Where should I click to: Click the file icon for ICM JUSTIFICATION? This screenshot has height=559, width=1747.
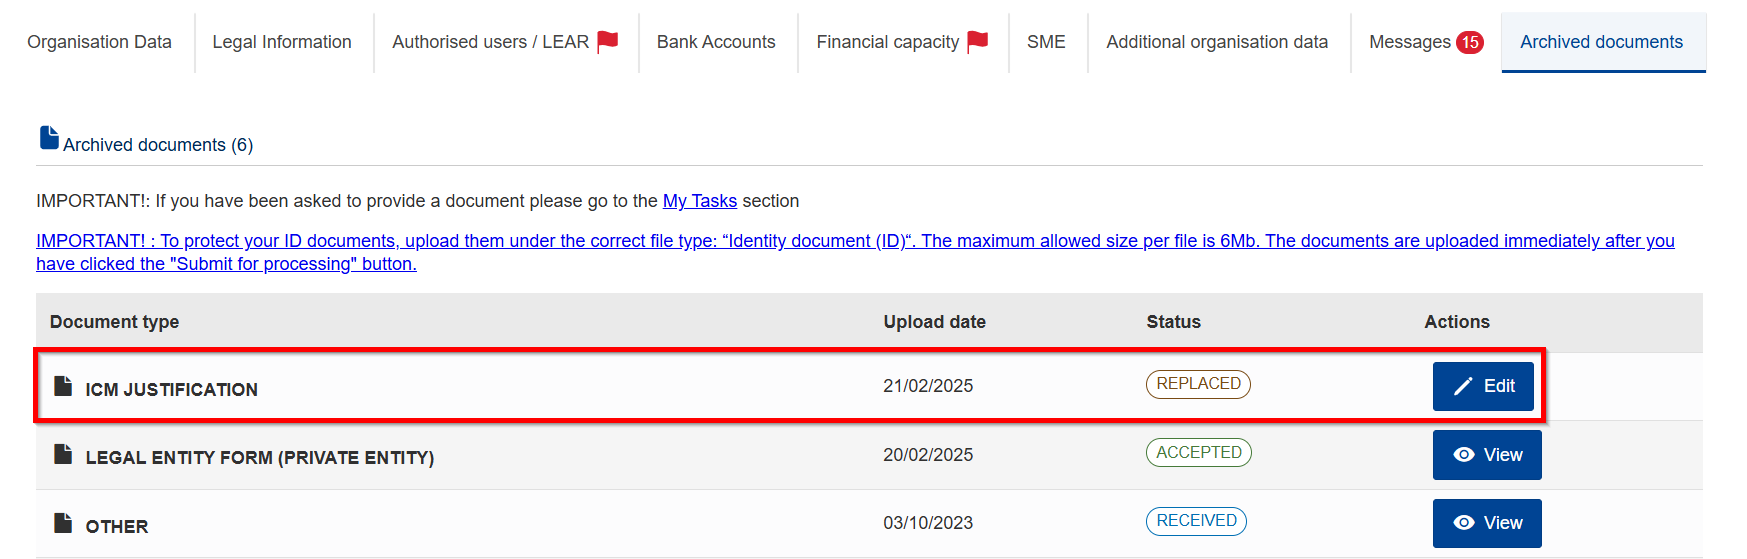pyautogui.click(x=63, y=386)
